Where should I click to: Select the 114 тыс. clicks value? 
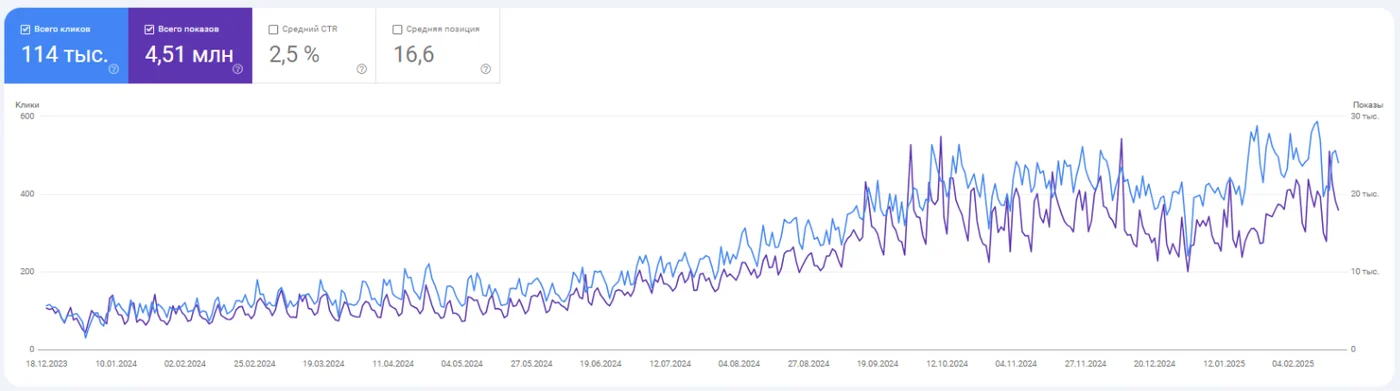(x=65, y=55)
